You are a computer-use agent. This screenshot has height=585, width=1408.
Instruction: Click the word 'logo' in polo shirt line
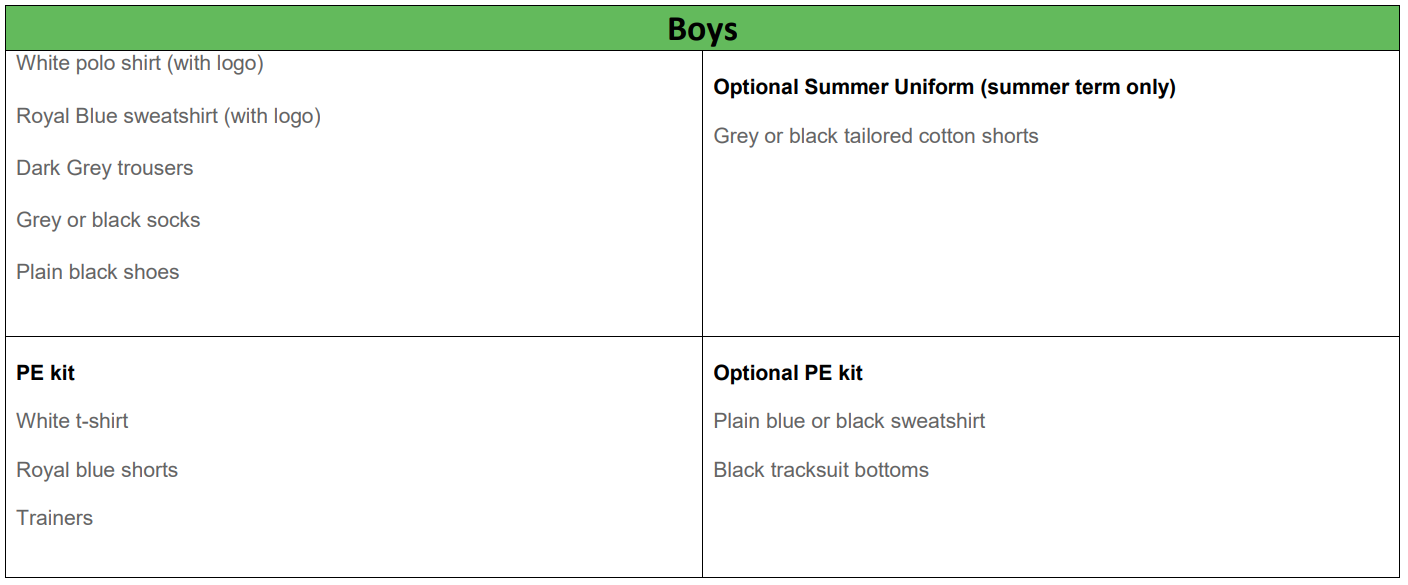pyautogui.click(x=237, y=64)
